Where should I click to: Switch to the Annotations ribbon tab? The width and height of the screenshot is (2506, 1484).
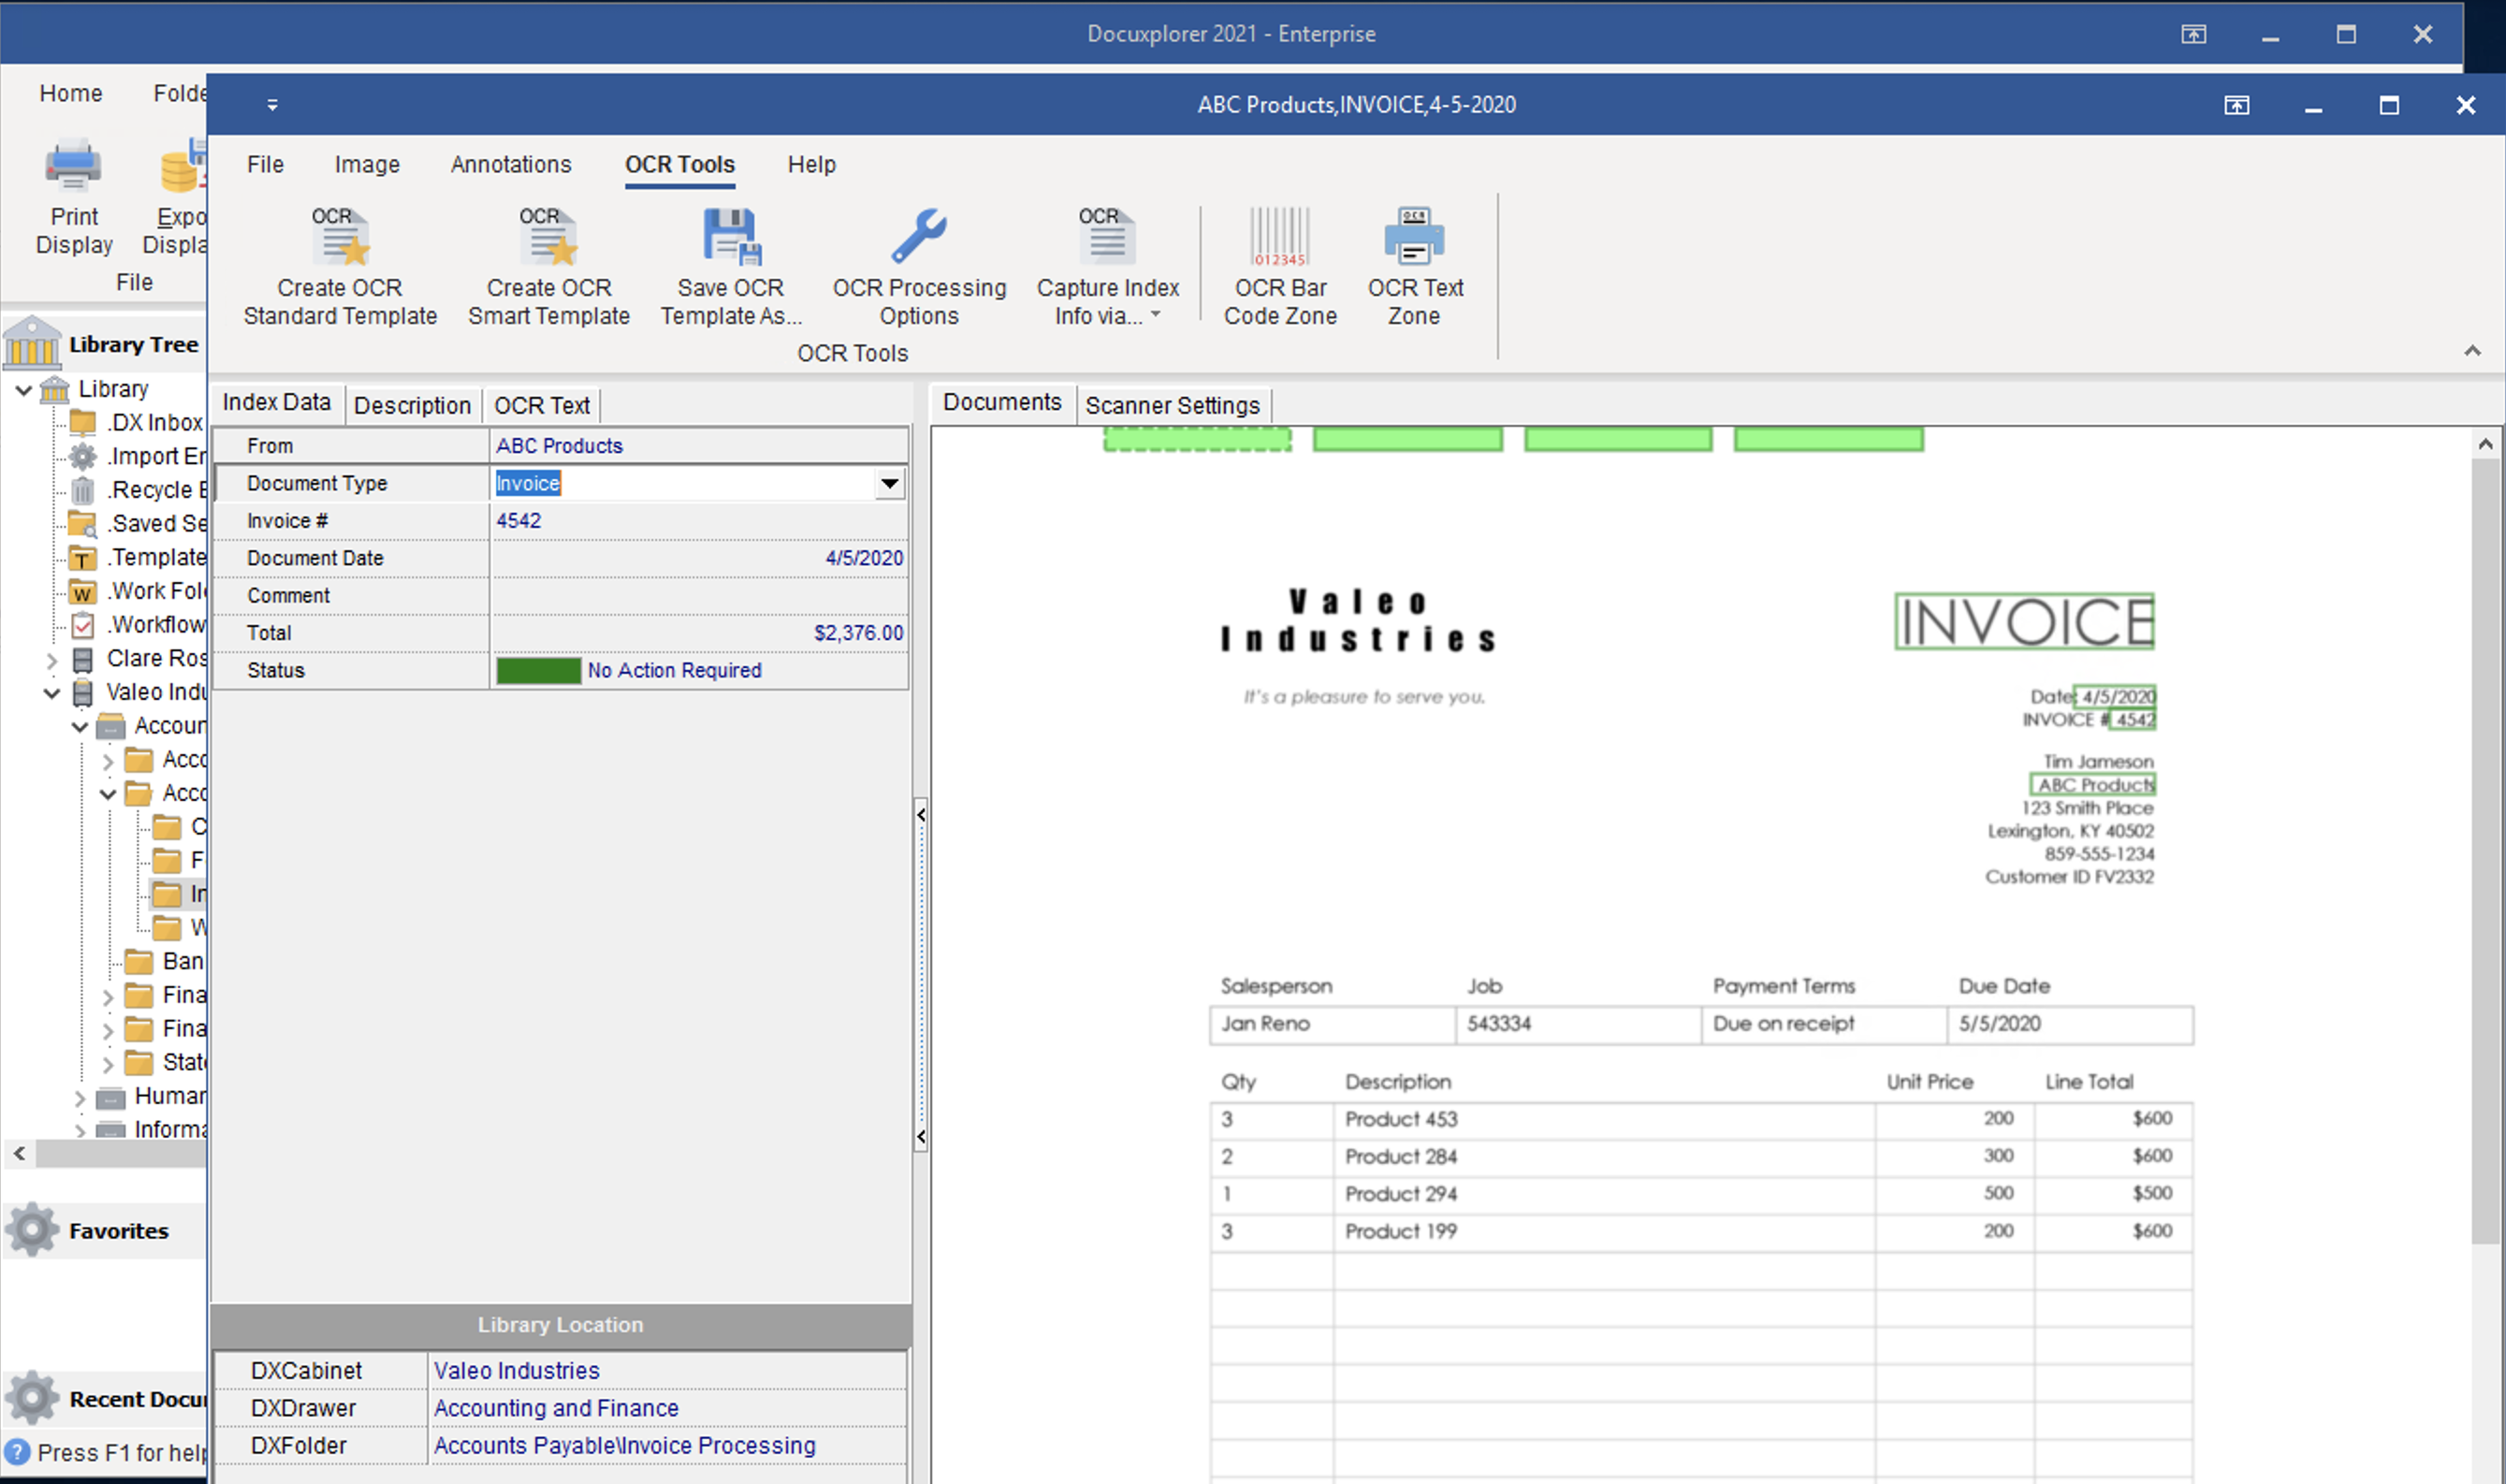[x=511, y=164]
